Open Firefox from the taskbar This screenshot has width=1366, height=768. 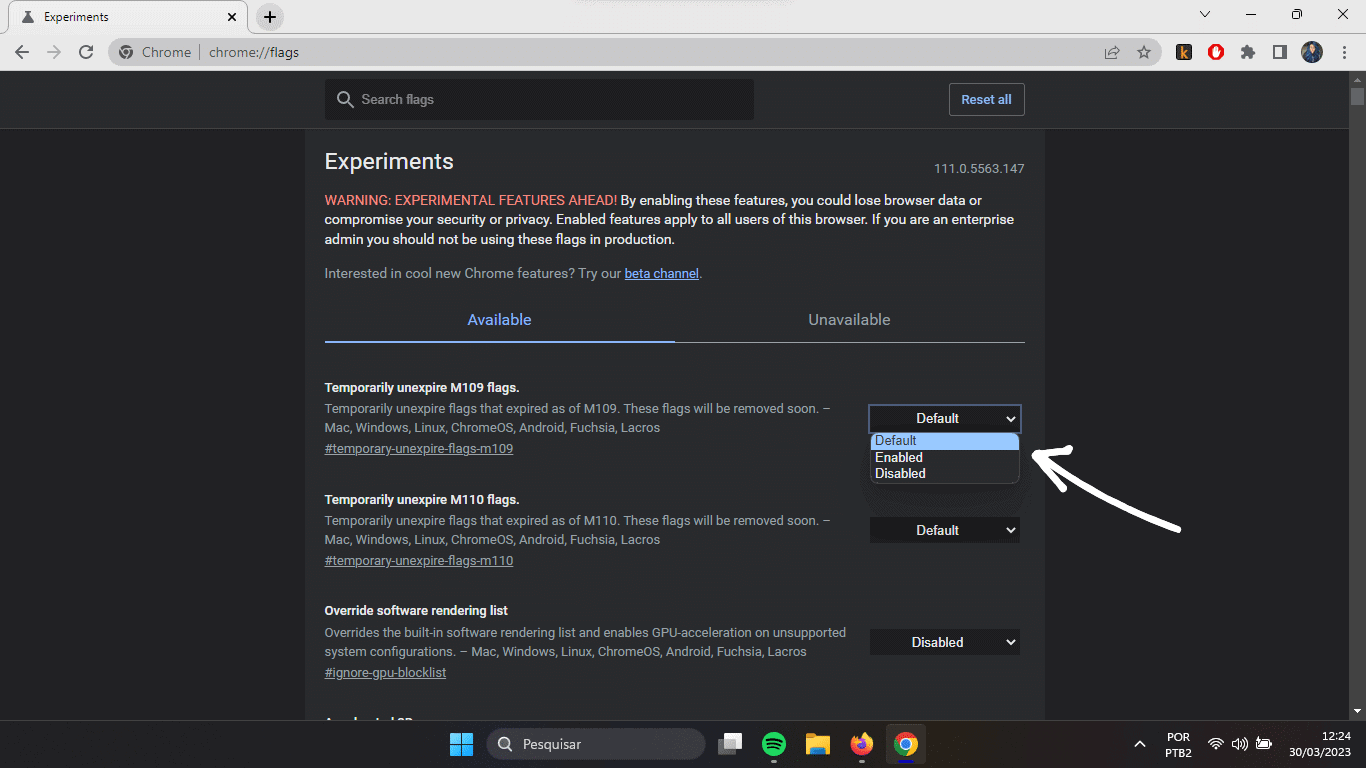[x=862, y=744]
